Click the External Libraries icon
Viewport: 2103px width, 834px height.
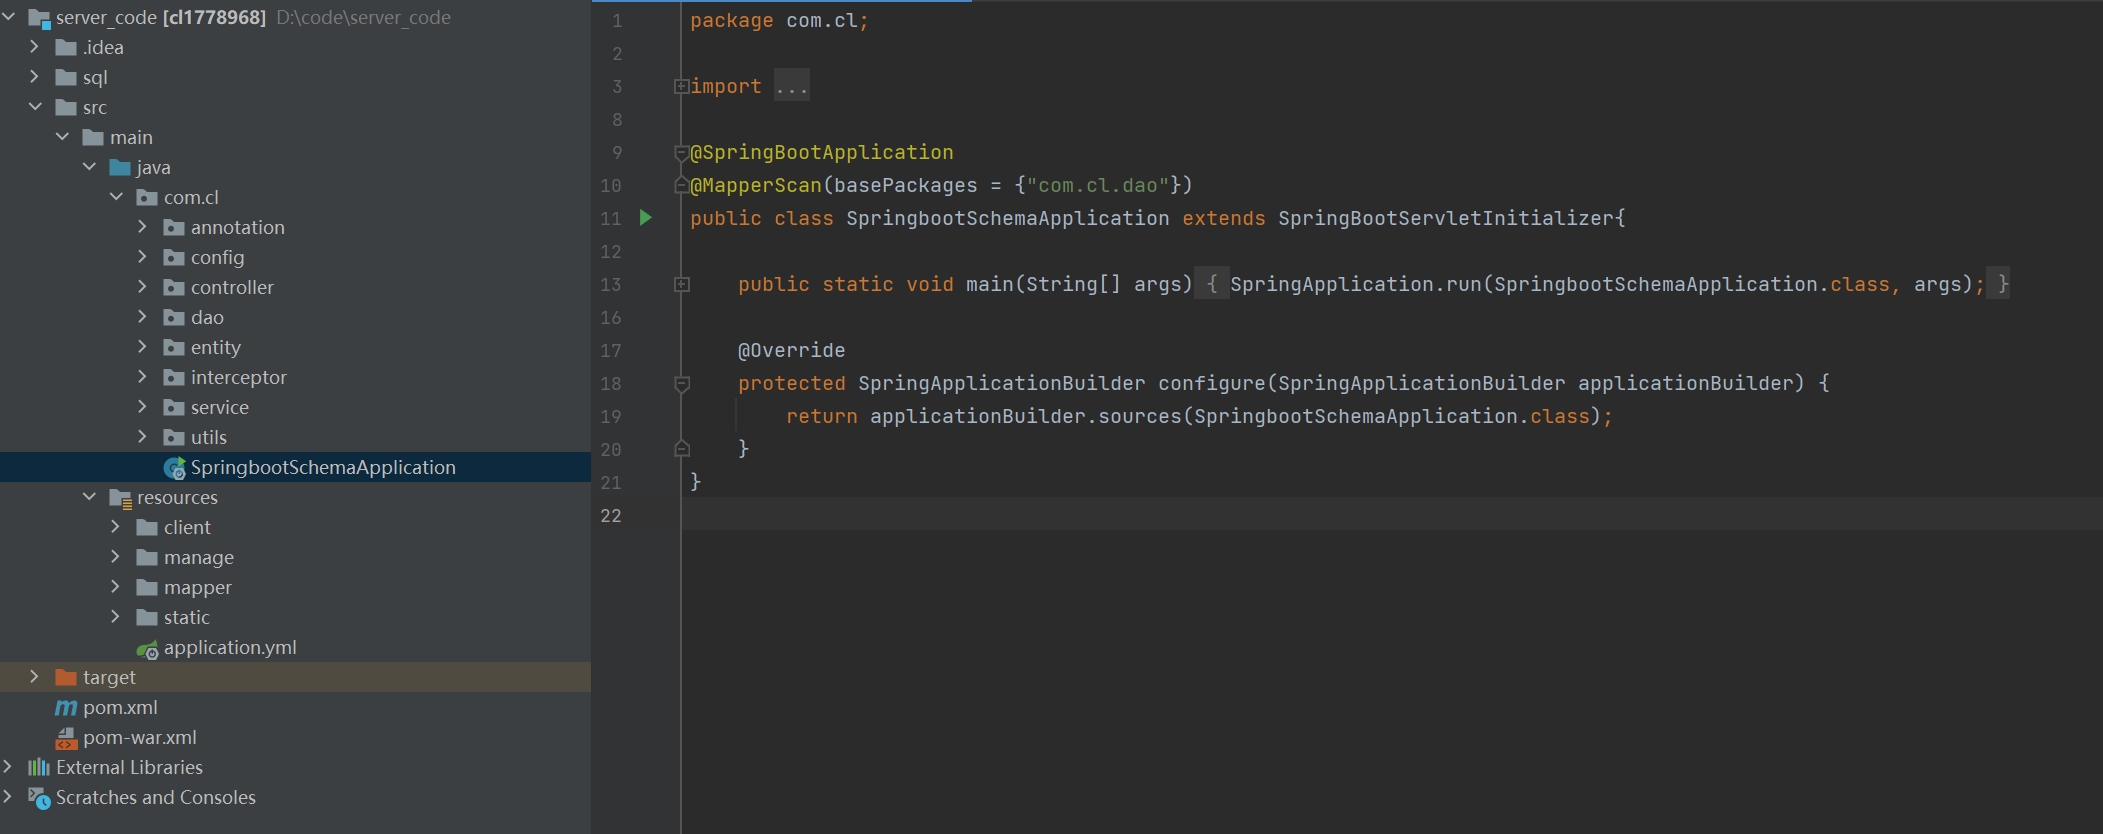click(x=38, y=767)
